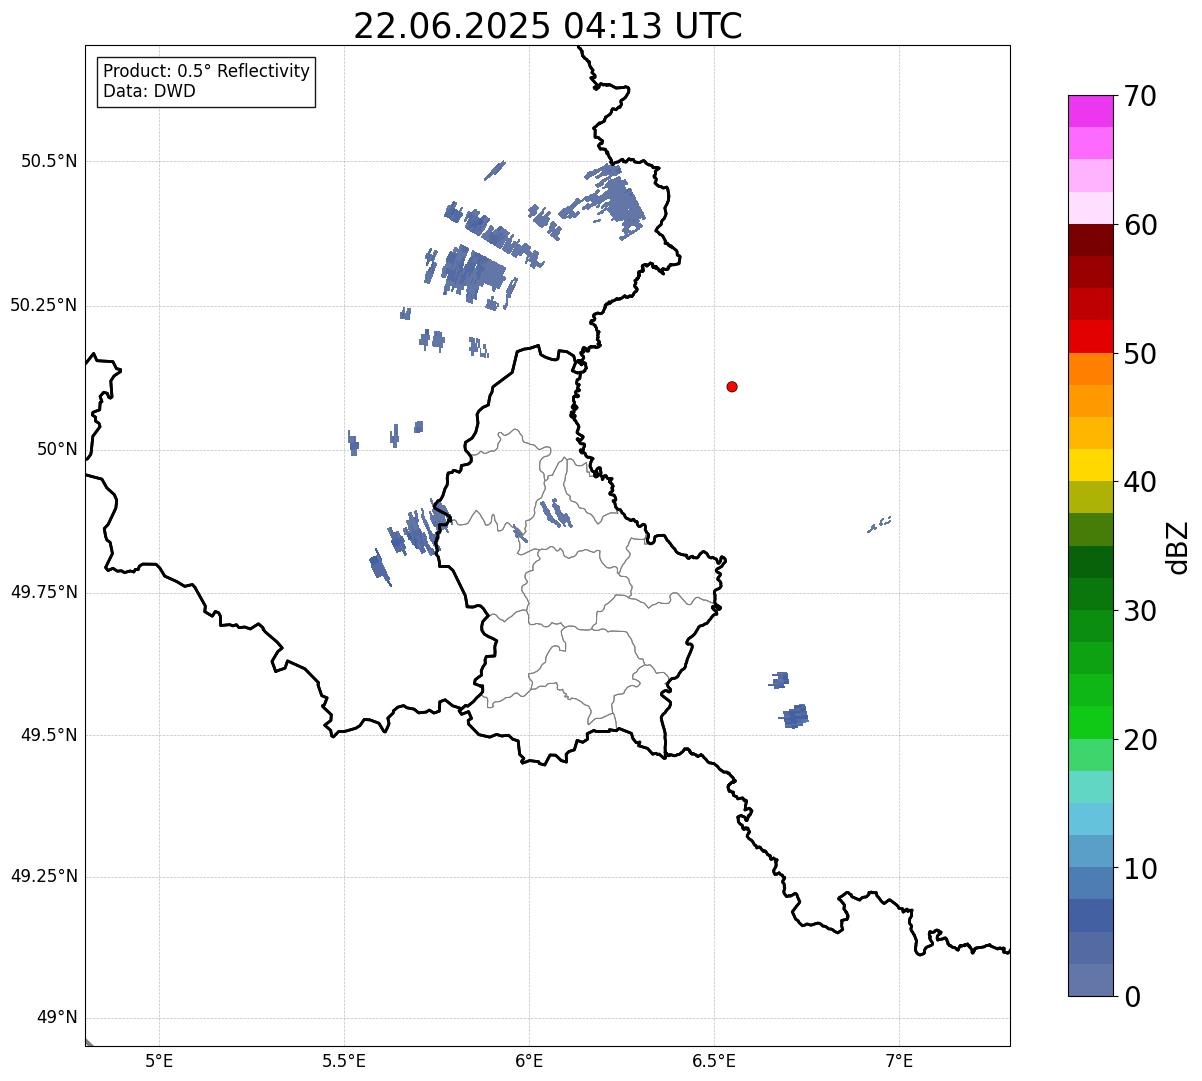Click the latitude label "49.5°N"

tap(49, 735)
